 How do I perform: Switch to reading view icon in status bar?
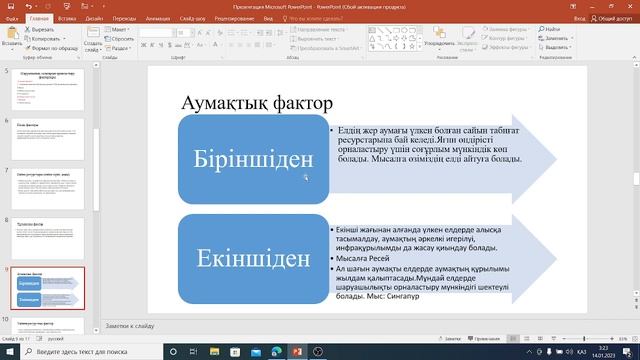point(540,339)
